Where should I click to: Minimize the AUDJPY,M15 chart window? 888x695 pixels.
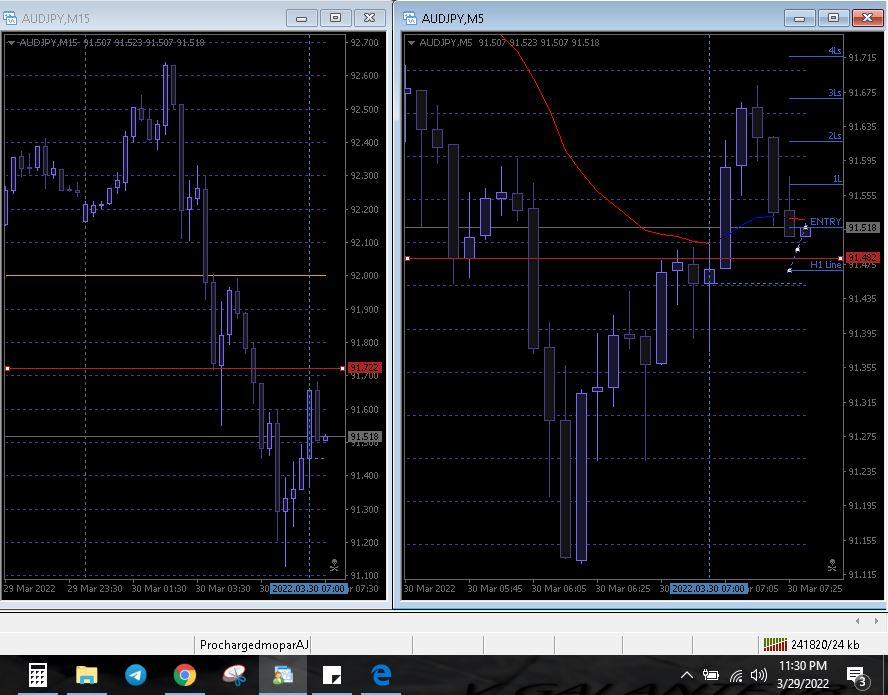301,18
